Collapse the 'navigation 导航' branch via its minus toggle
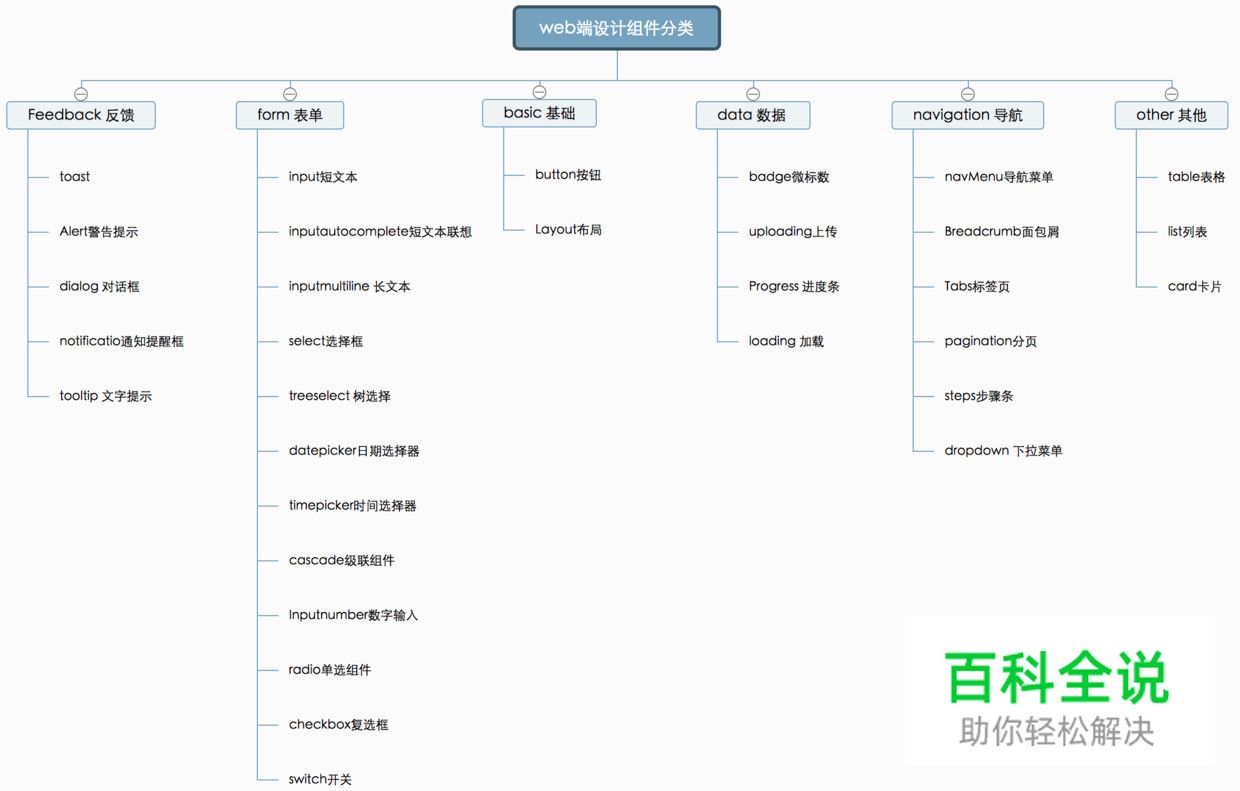 966,93
